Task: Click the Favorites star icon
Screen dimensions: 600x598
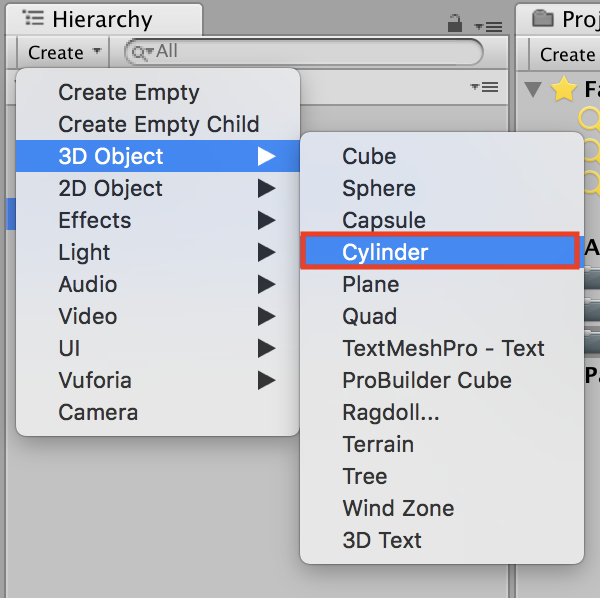Action: 564,90
